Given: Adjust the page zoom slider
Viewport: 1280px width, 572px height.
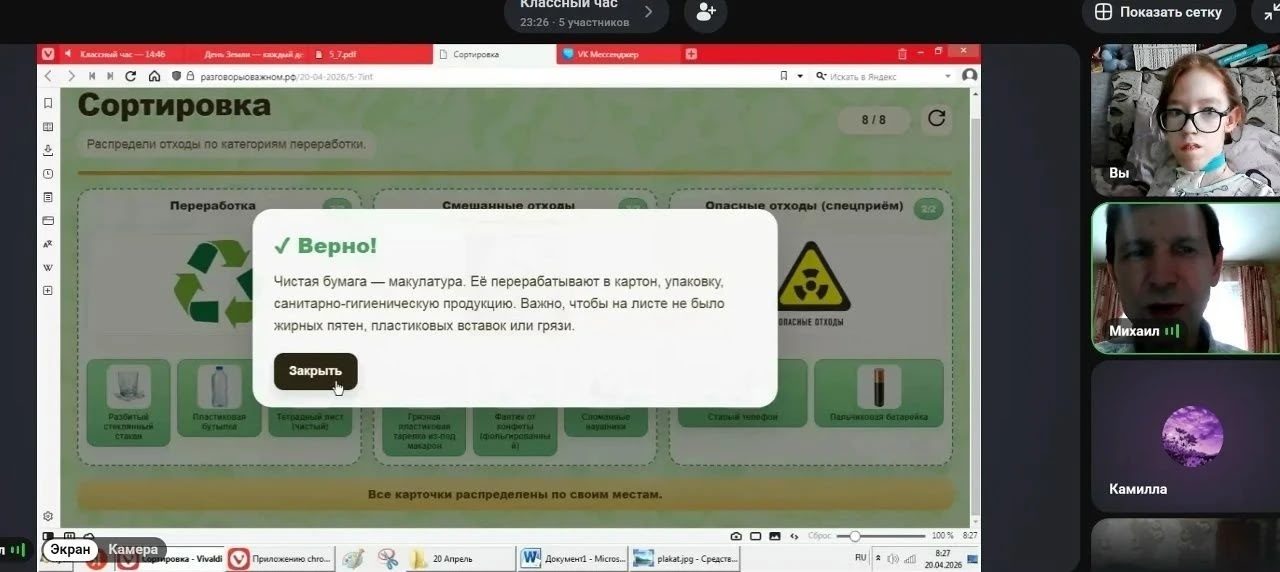Looking at the screenshot, I should (x=855, y=536).
